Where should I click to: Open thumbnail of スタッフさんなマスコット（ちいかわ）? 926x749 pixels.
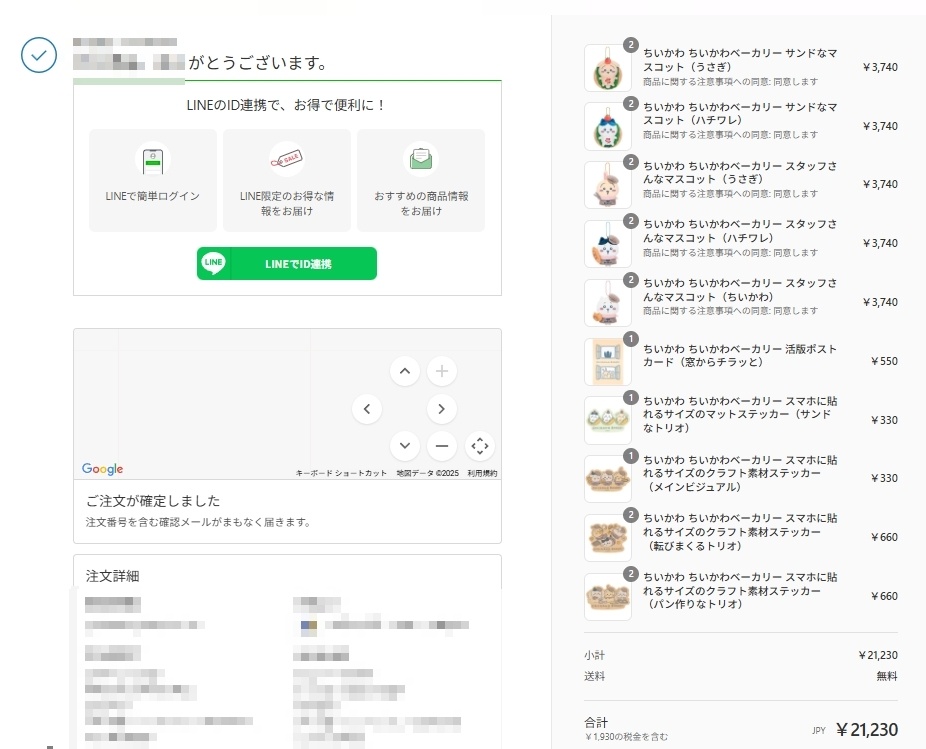coord(608,302)
